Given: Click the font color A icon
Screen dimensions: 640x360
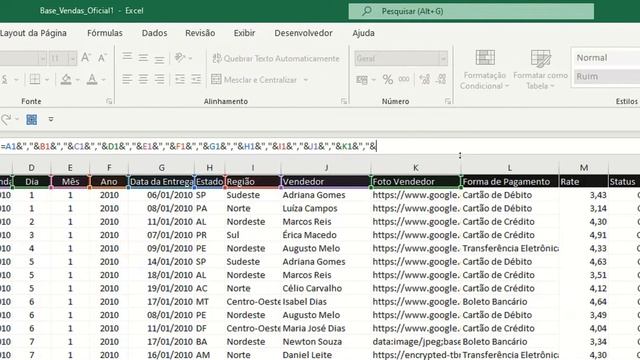Looking at the screenshot, I should (x=92, y=79).
